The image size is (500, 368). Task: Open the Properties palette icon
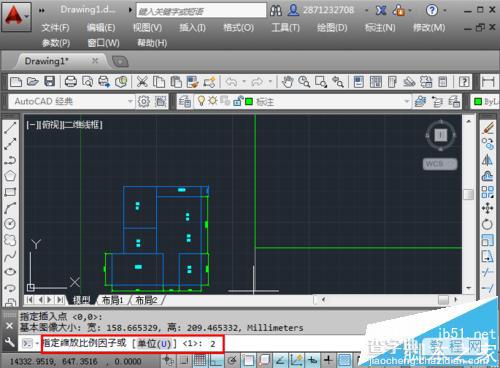click(x=358, y=82)
